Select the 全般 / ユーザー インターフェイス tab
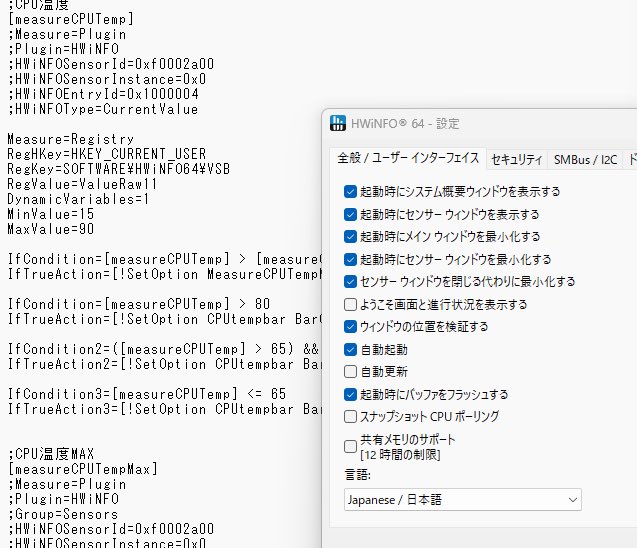The height and width of the screenshot is (548, 637). [408, 158]
